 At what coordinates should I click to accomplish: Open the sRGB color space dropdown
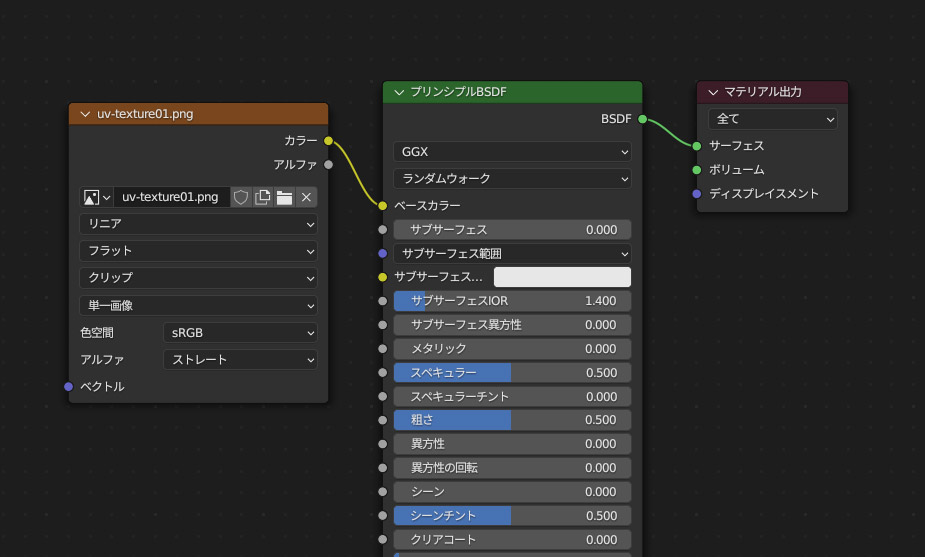point(240,332)
